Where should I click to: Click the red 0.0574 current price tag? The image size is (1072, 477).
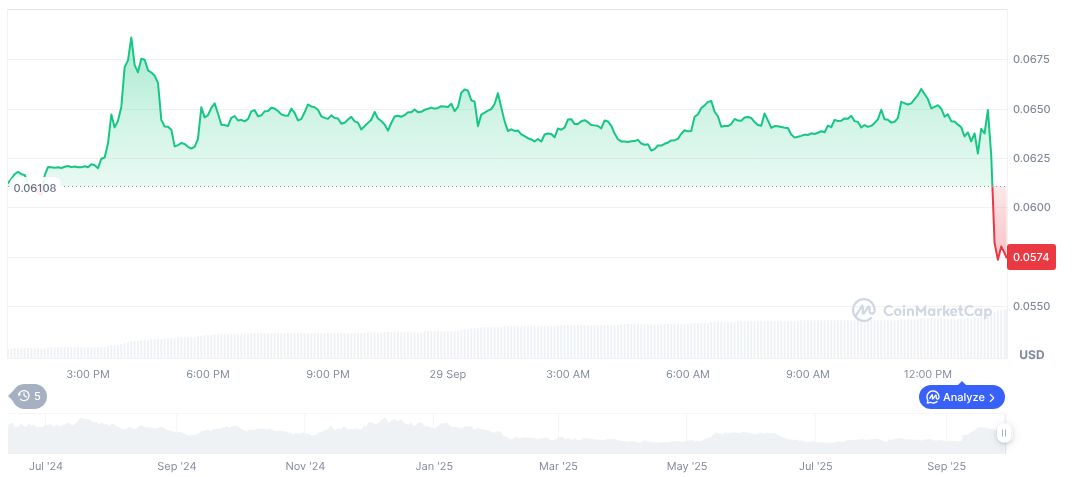pyautogui.click(x=1030, y=257)
